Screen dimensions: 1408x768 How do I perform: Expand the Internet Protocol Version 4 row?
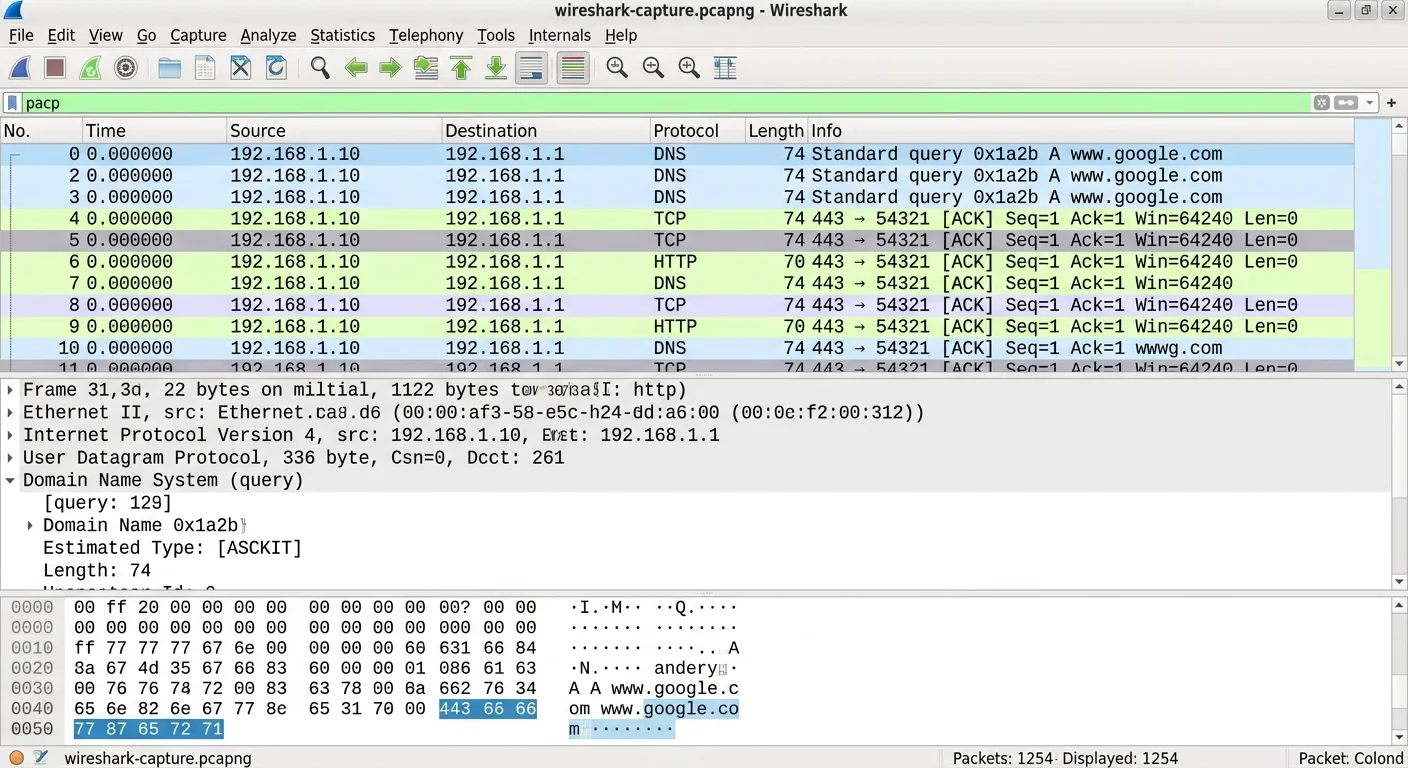tap(11, 435)
